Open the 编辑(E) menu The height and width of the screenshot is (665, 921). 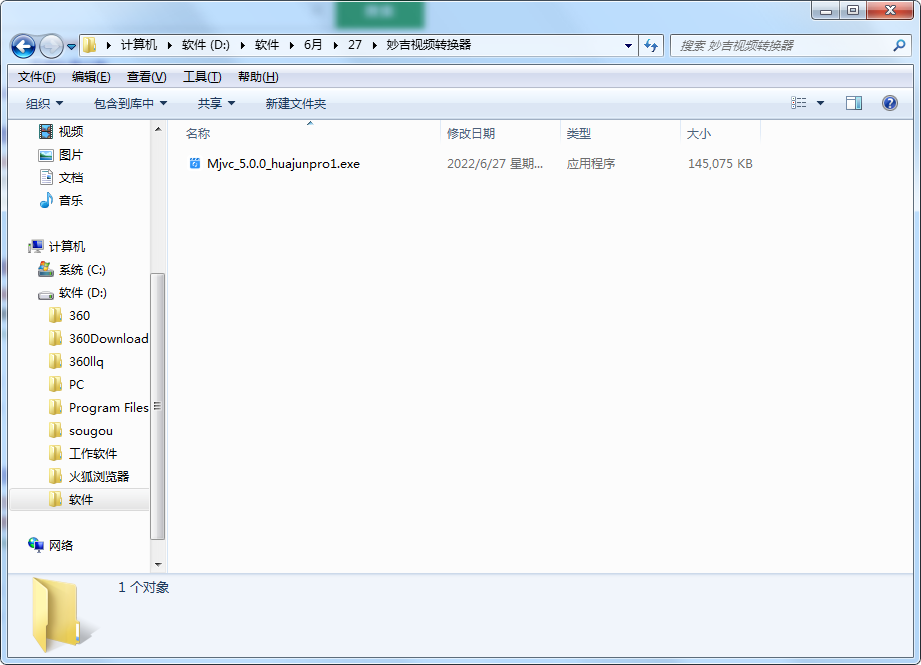91,77
